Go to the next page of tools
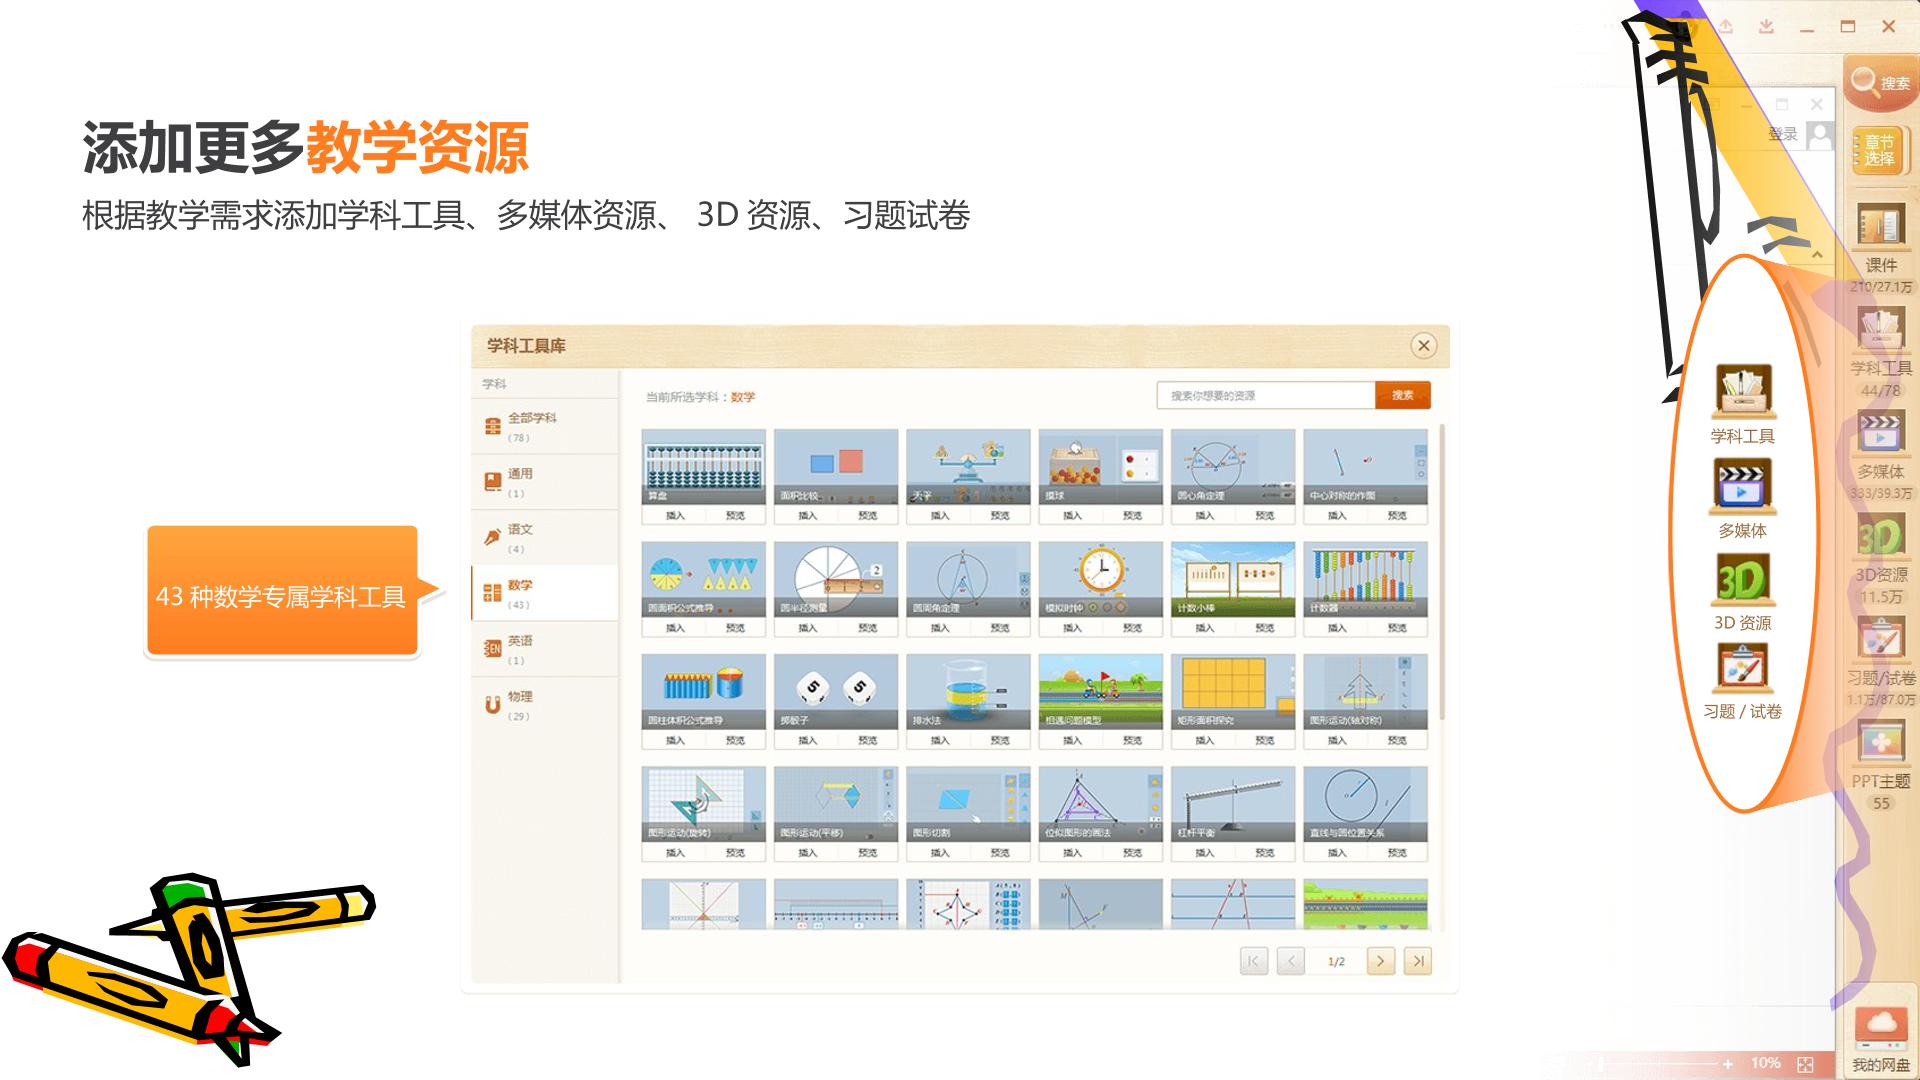 click(1380, 961)
